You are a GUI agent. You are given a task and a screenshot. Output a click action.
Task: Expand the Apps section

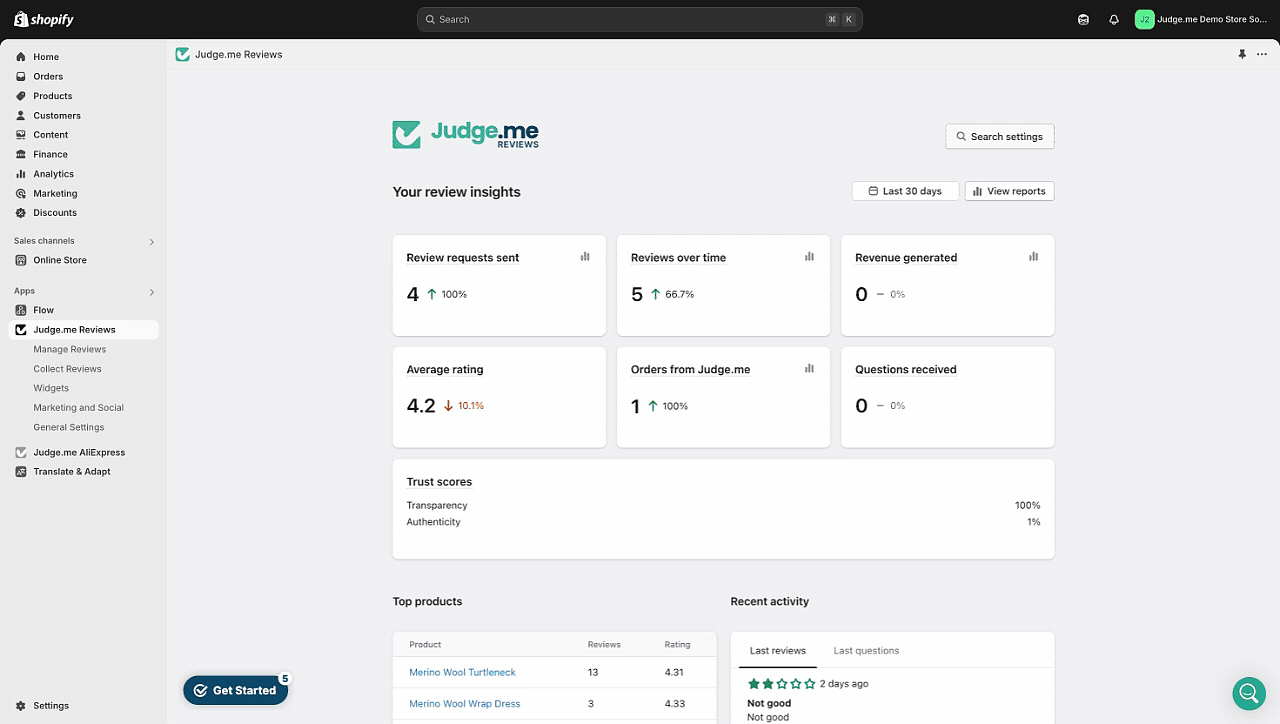152,291
